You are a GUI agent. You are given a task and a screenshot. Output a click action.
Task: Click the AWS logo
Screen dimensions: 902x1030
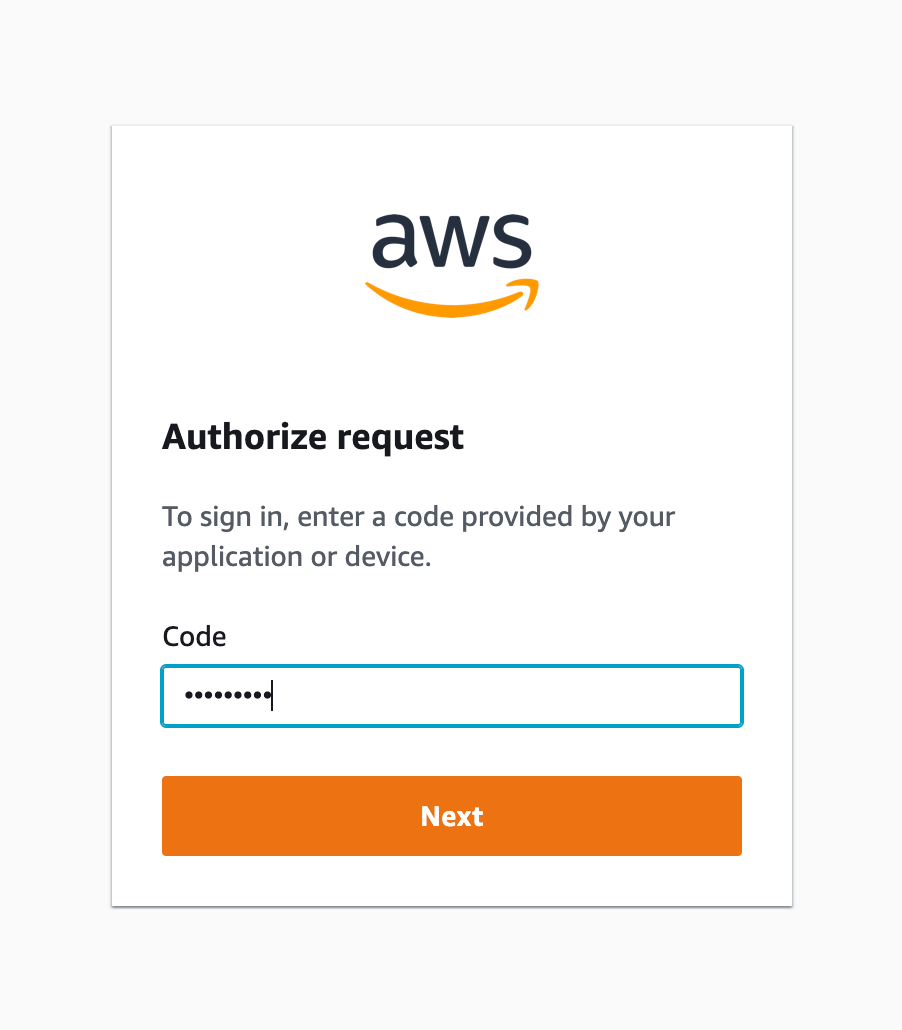[x=452, y=265]
